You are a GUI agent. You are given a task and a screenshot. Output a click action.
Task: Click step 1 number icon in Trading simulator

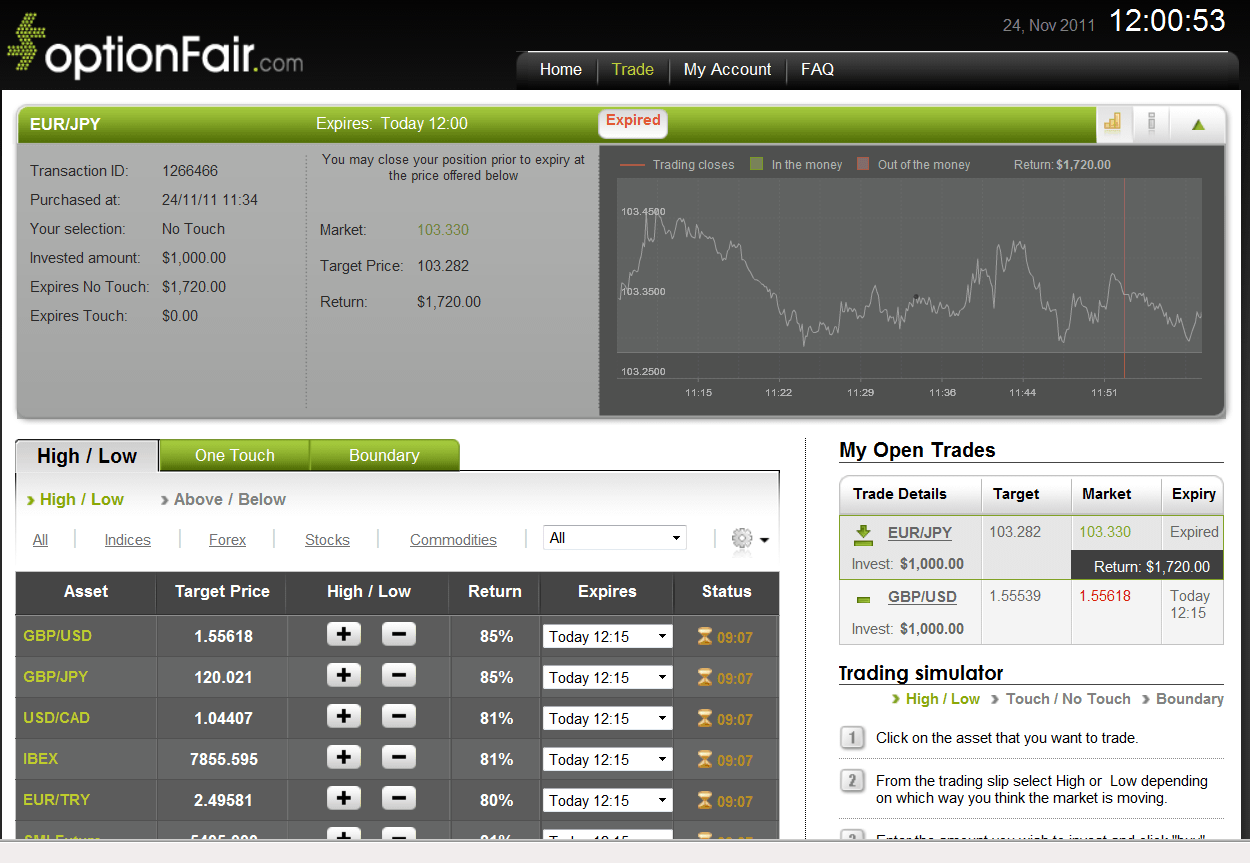coord(852,738)
